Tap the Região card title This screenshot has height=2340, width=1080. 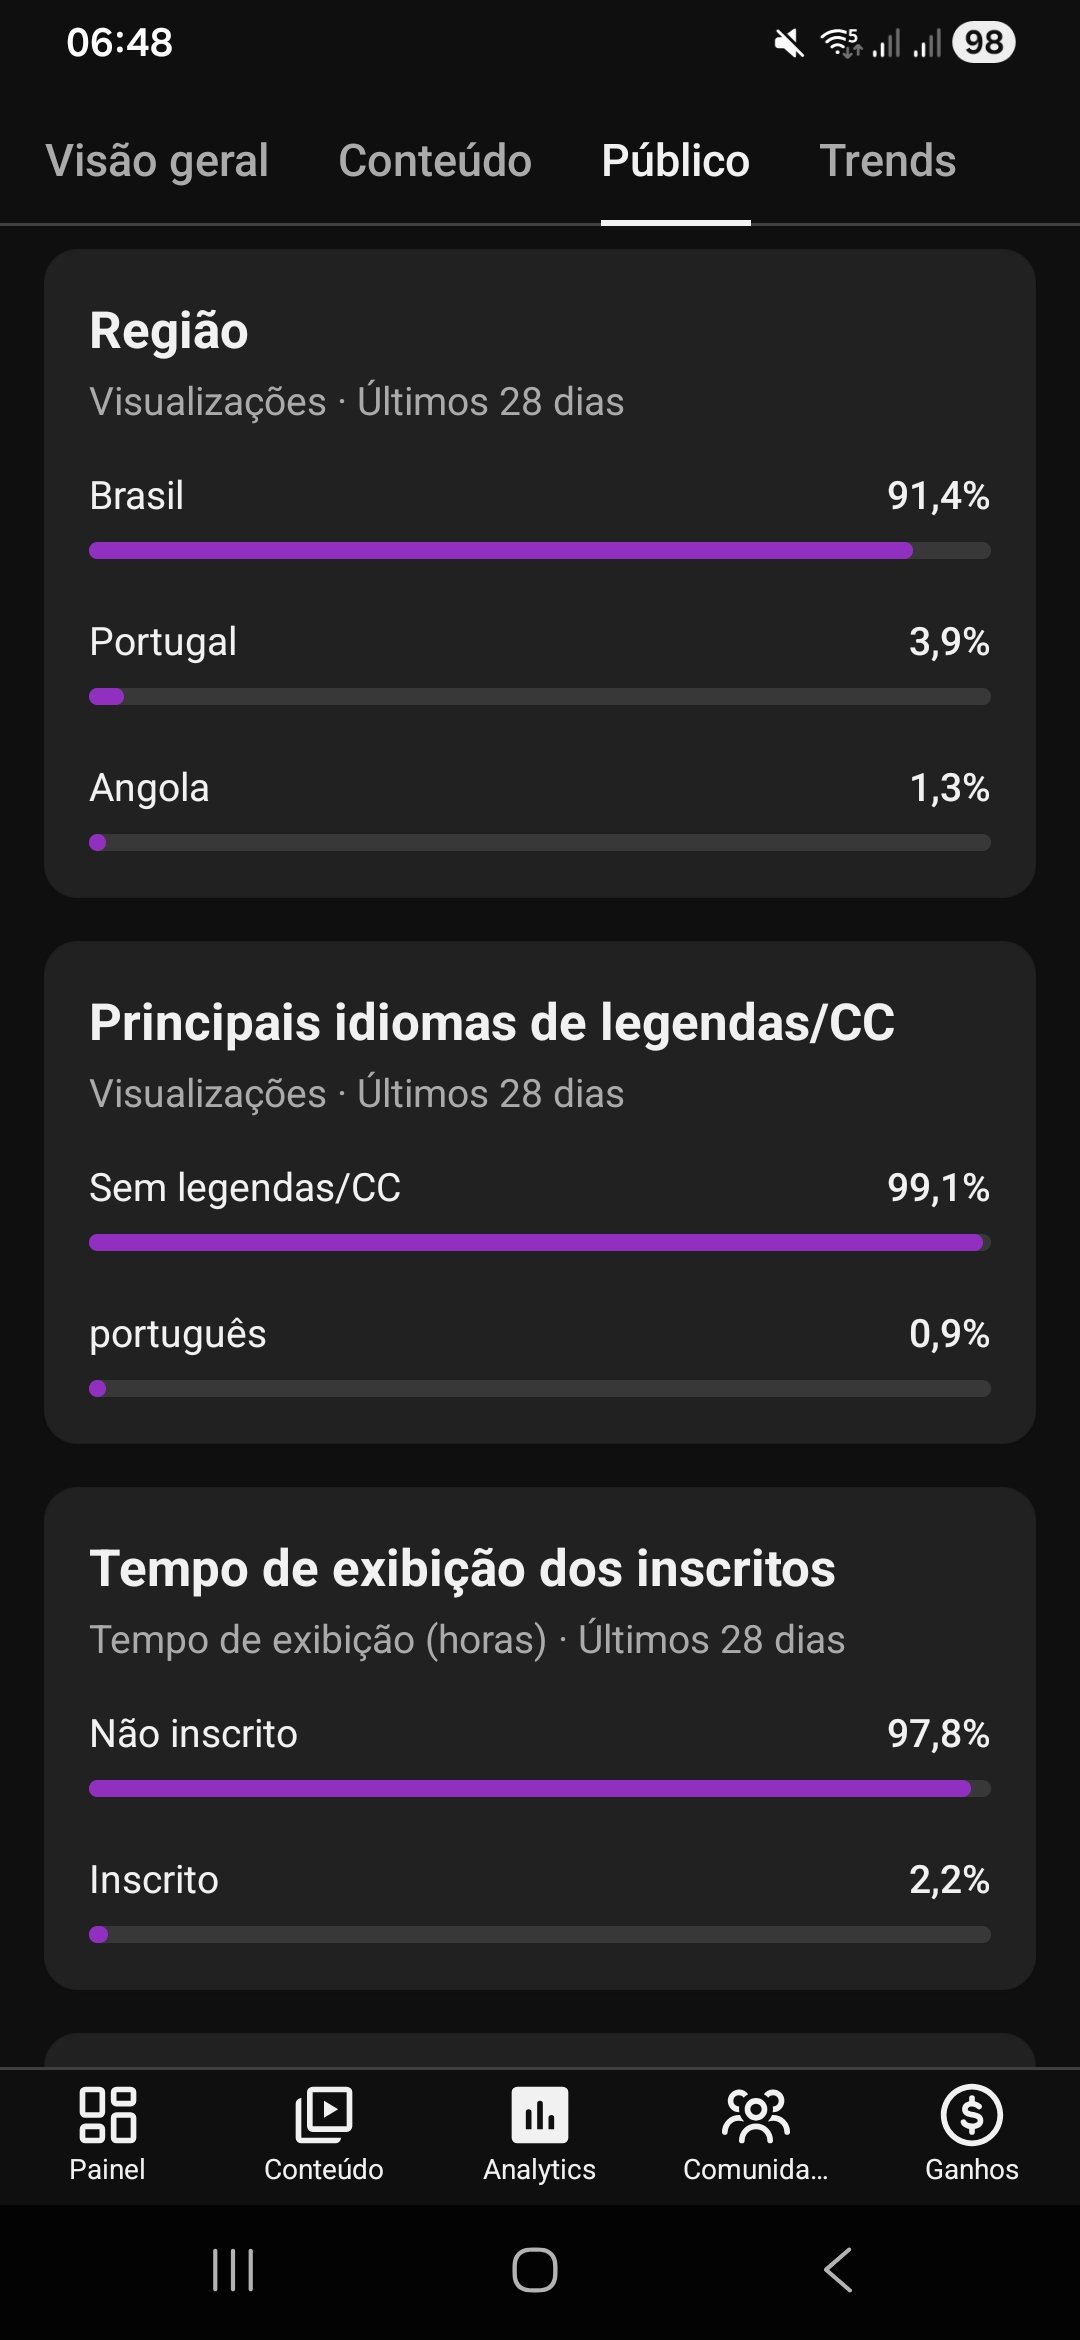pos(169,331)
